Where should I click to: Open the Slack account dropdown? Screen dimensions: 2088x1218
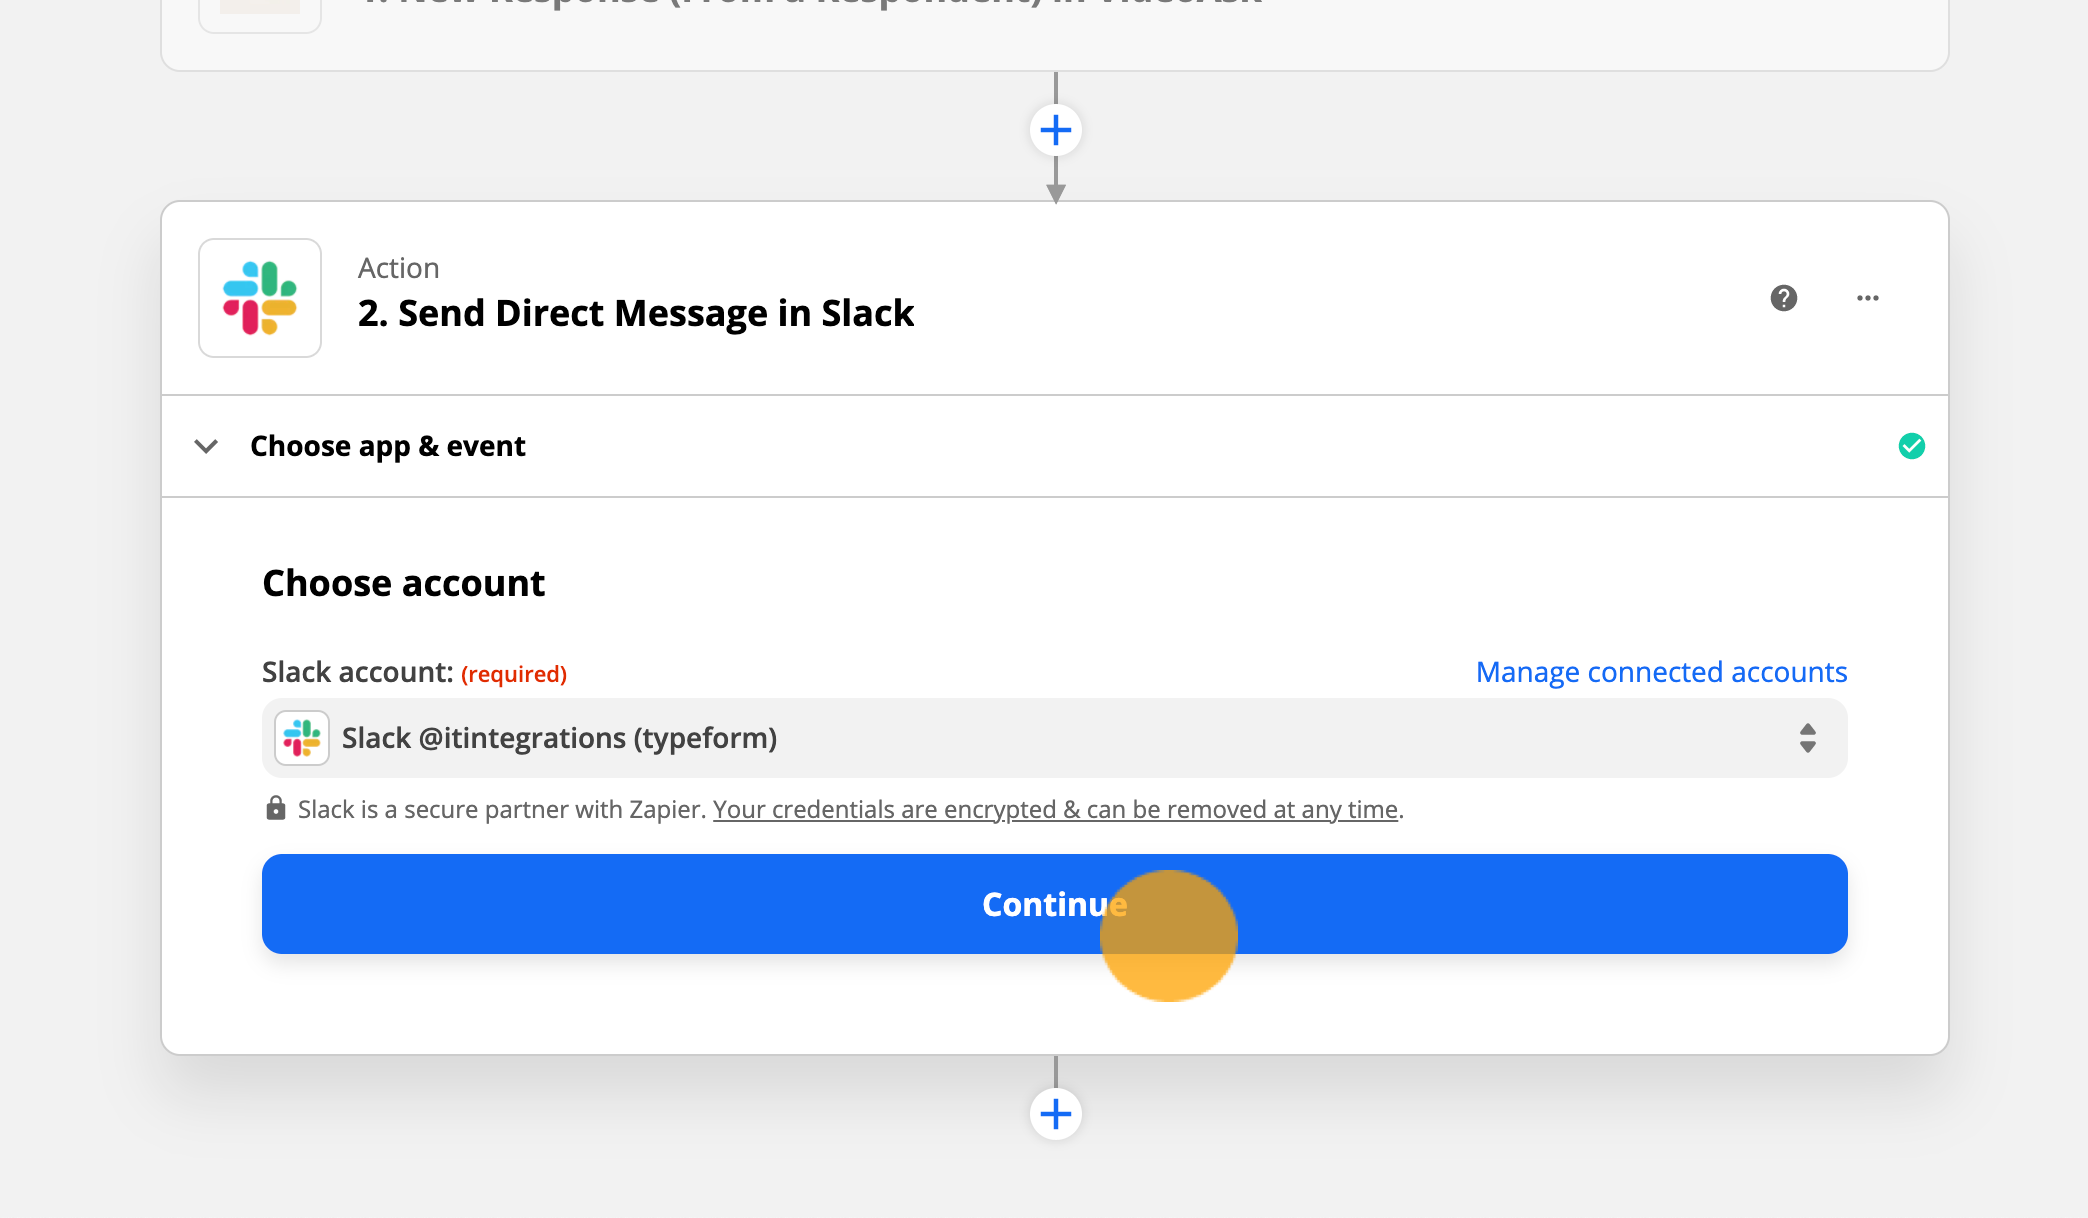1054,738
